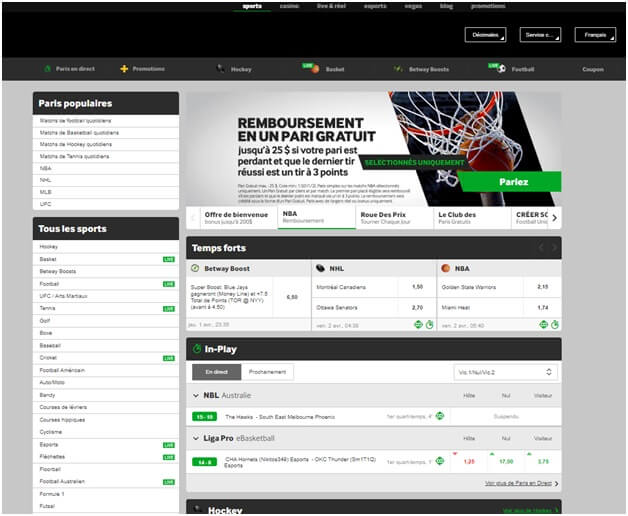Click the yellow plus Promotions icon

tap(124, 69)
